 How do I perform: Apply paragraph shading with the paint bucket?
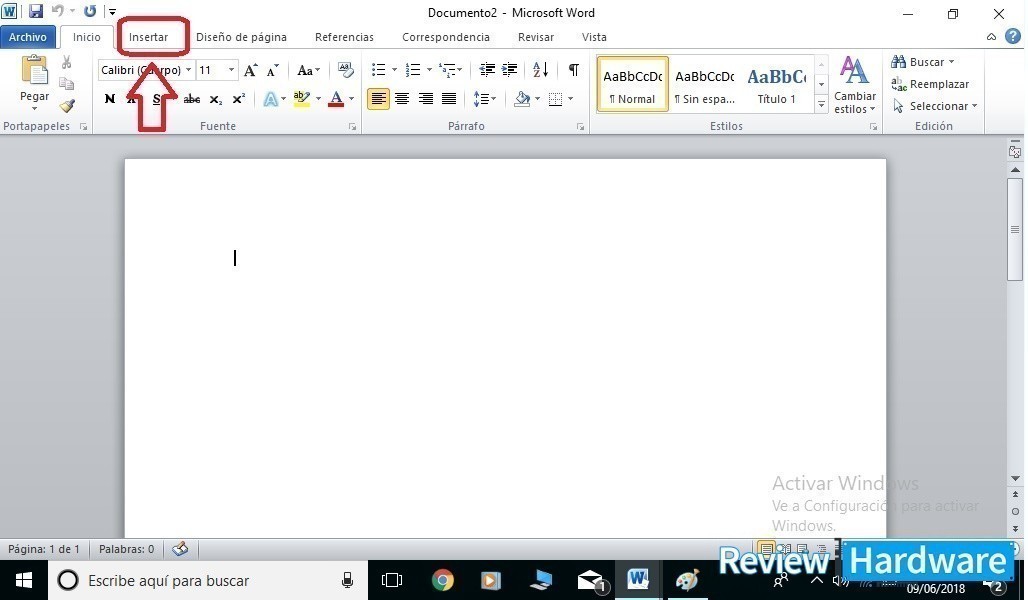(523, 99)
